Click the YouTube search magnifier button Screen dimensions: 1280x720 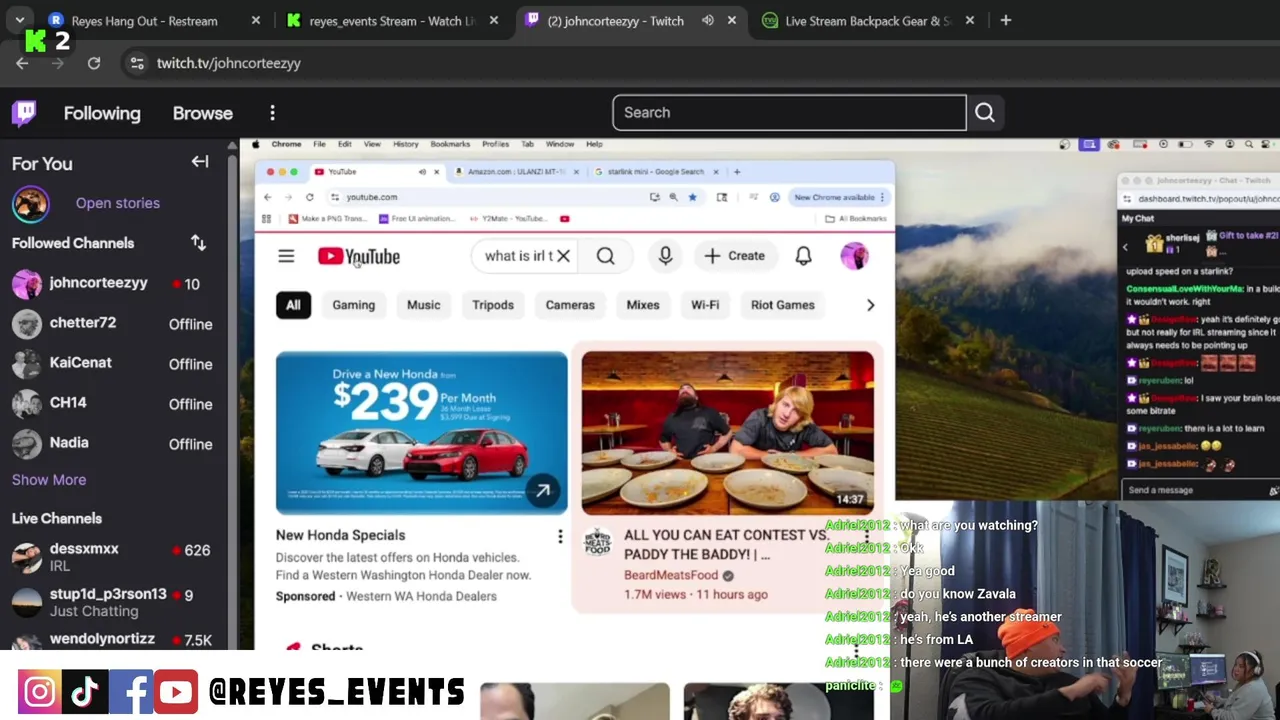(x=605, y=256)
